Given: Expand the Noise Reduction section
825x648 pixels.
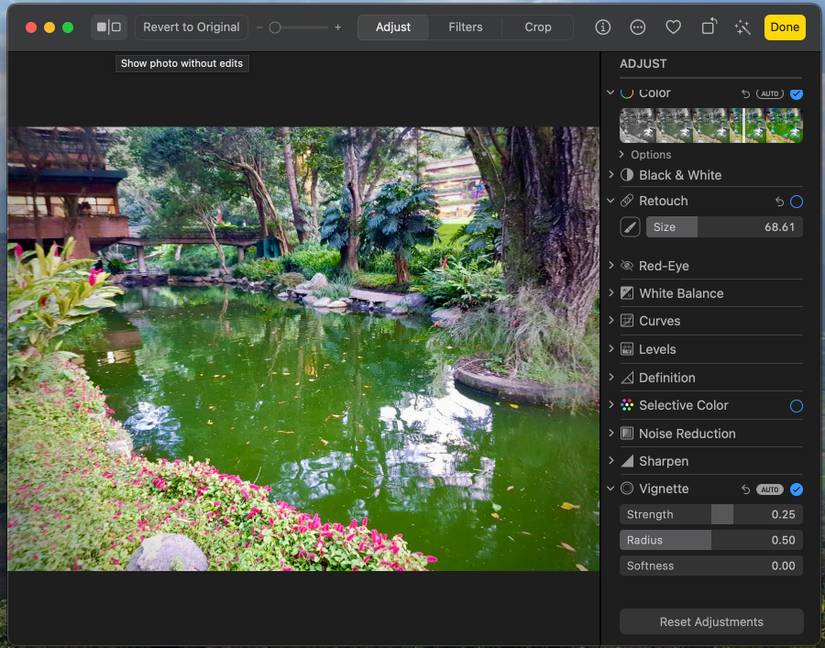Looking at the screenshot, I should (x=611, y=433).
